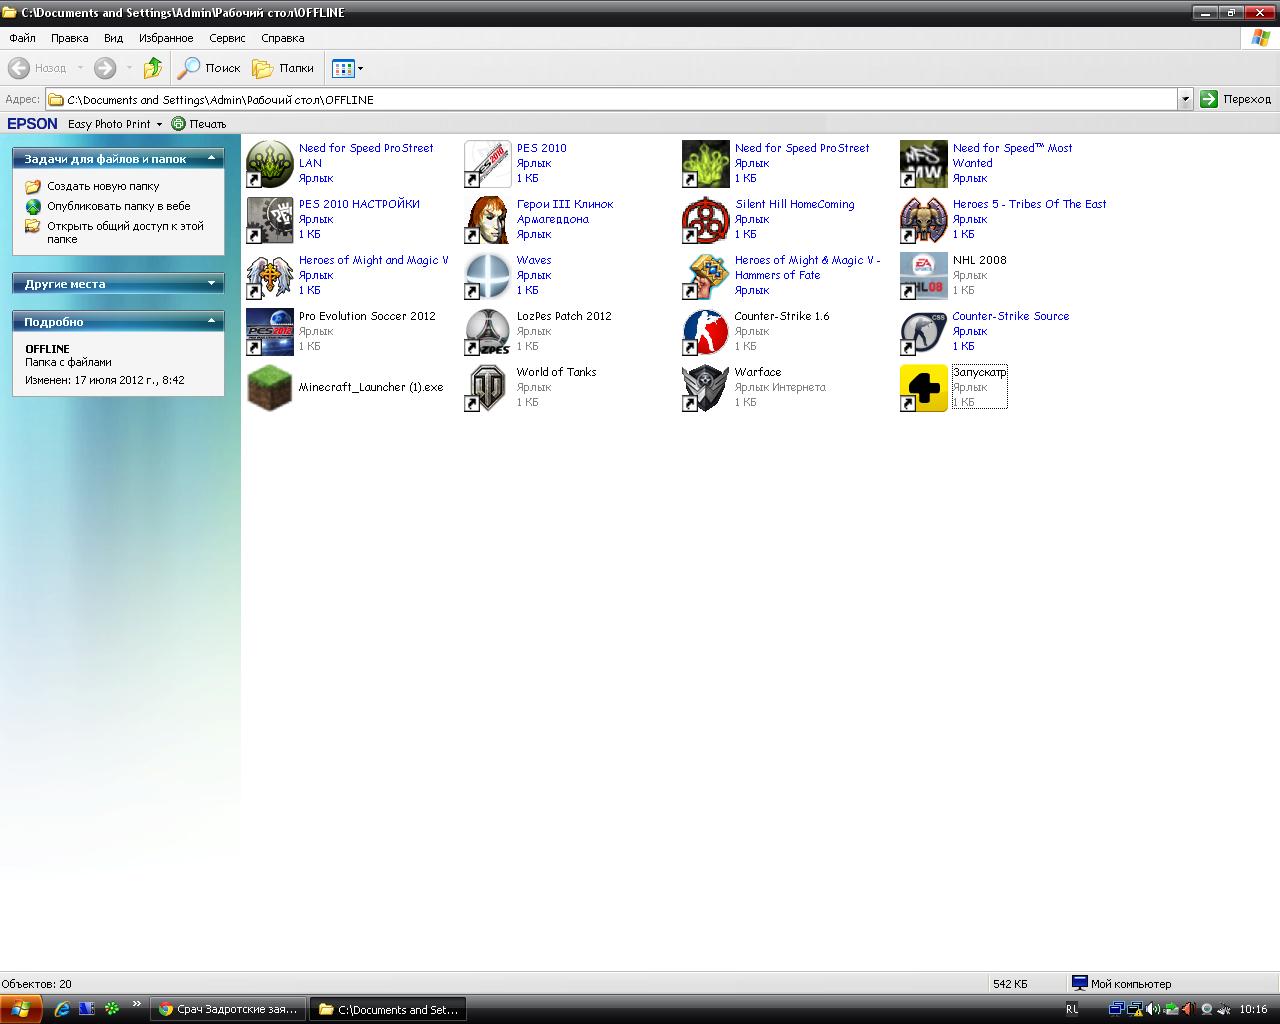
Task: Click the Переход go button
Action: pos(1236,99)
